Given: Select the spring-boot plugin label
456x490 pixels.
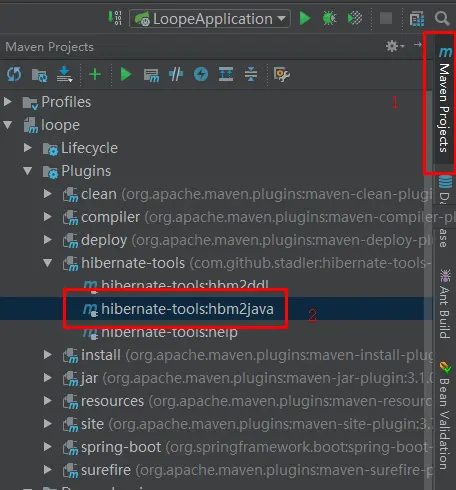Looking at the screenshot, I should point(121,448).
